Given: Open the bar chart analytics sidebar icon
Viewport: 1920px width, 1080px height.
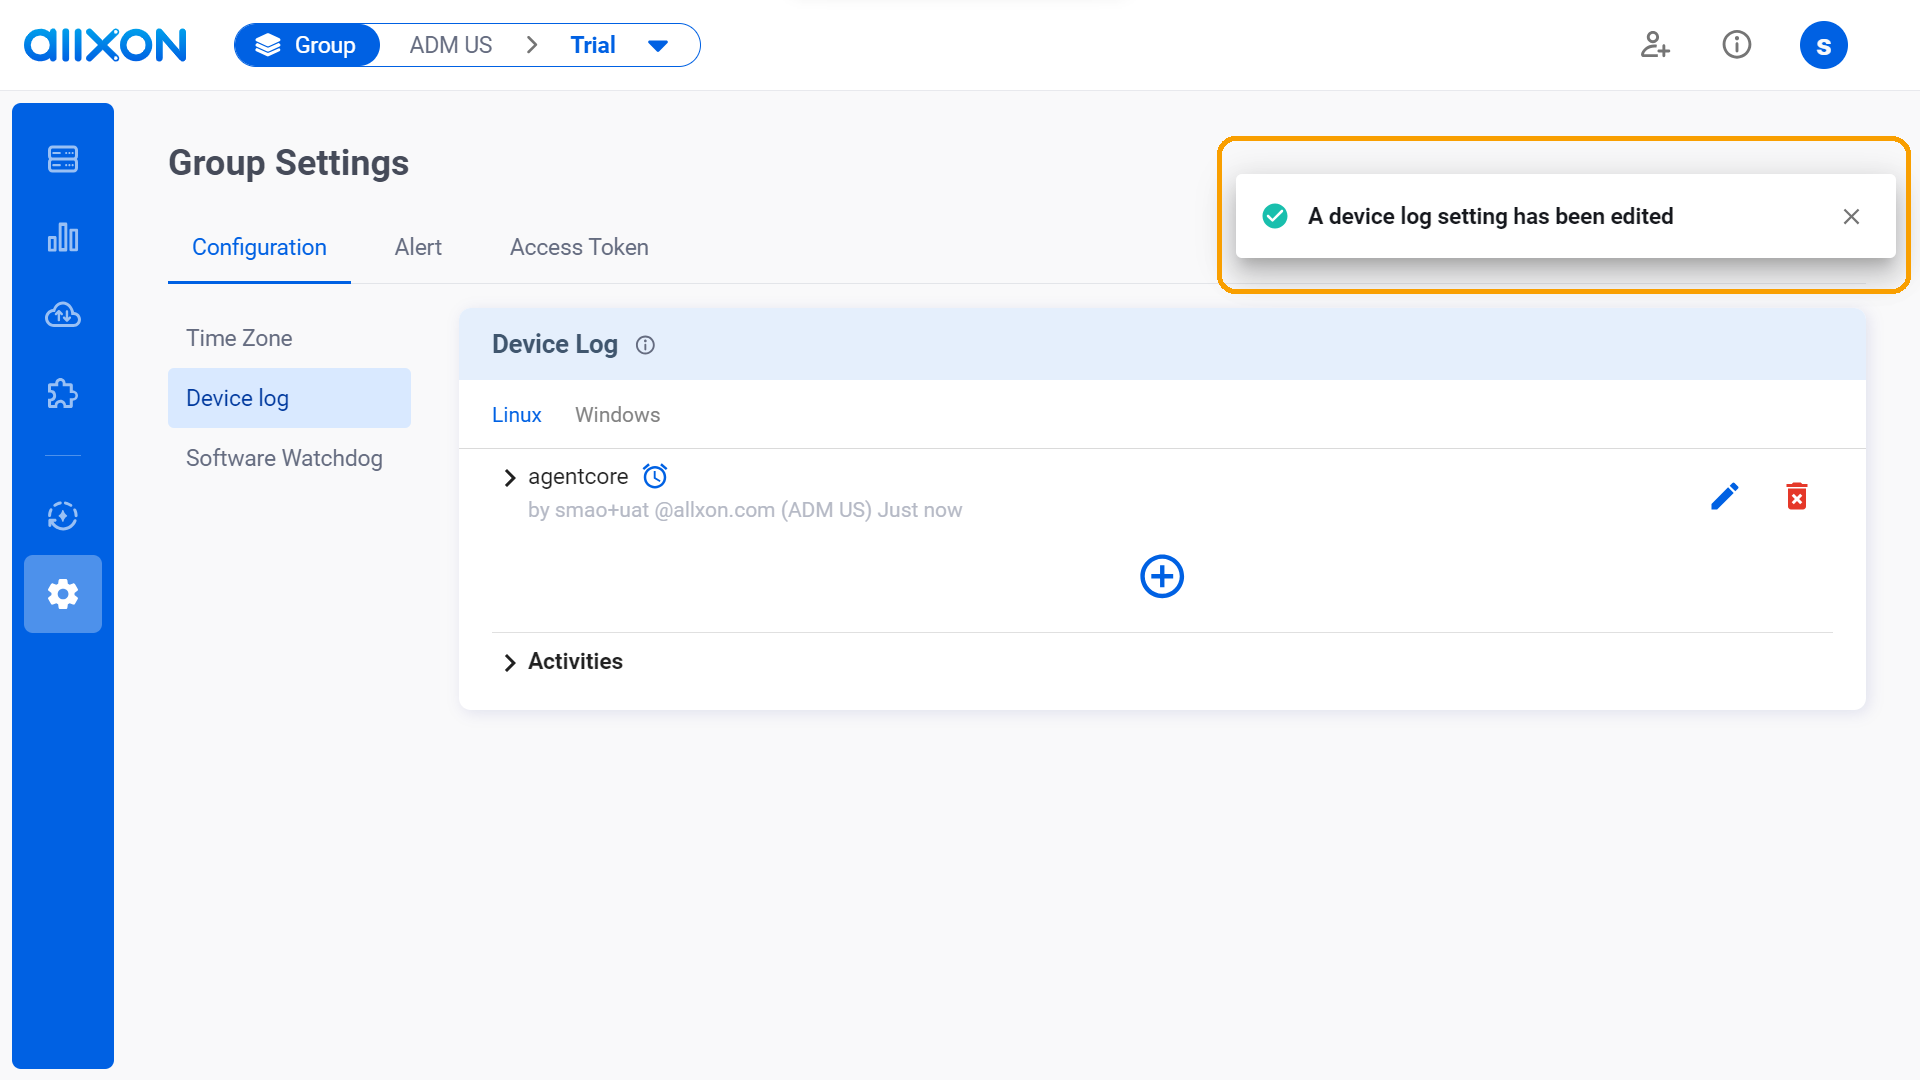Looking at the screenshot, I should 63,238.
